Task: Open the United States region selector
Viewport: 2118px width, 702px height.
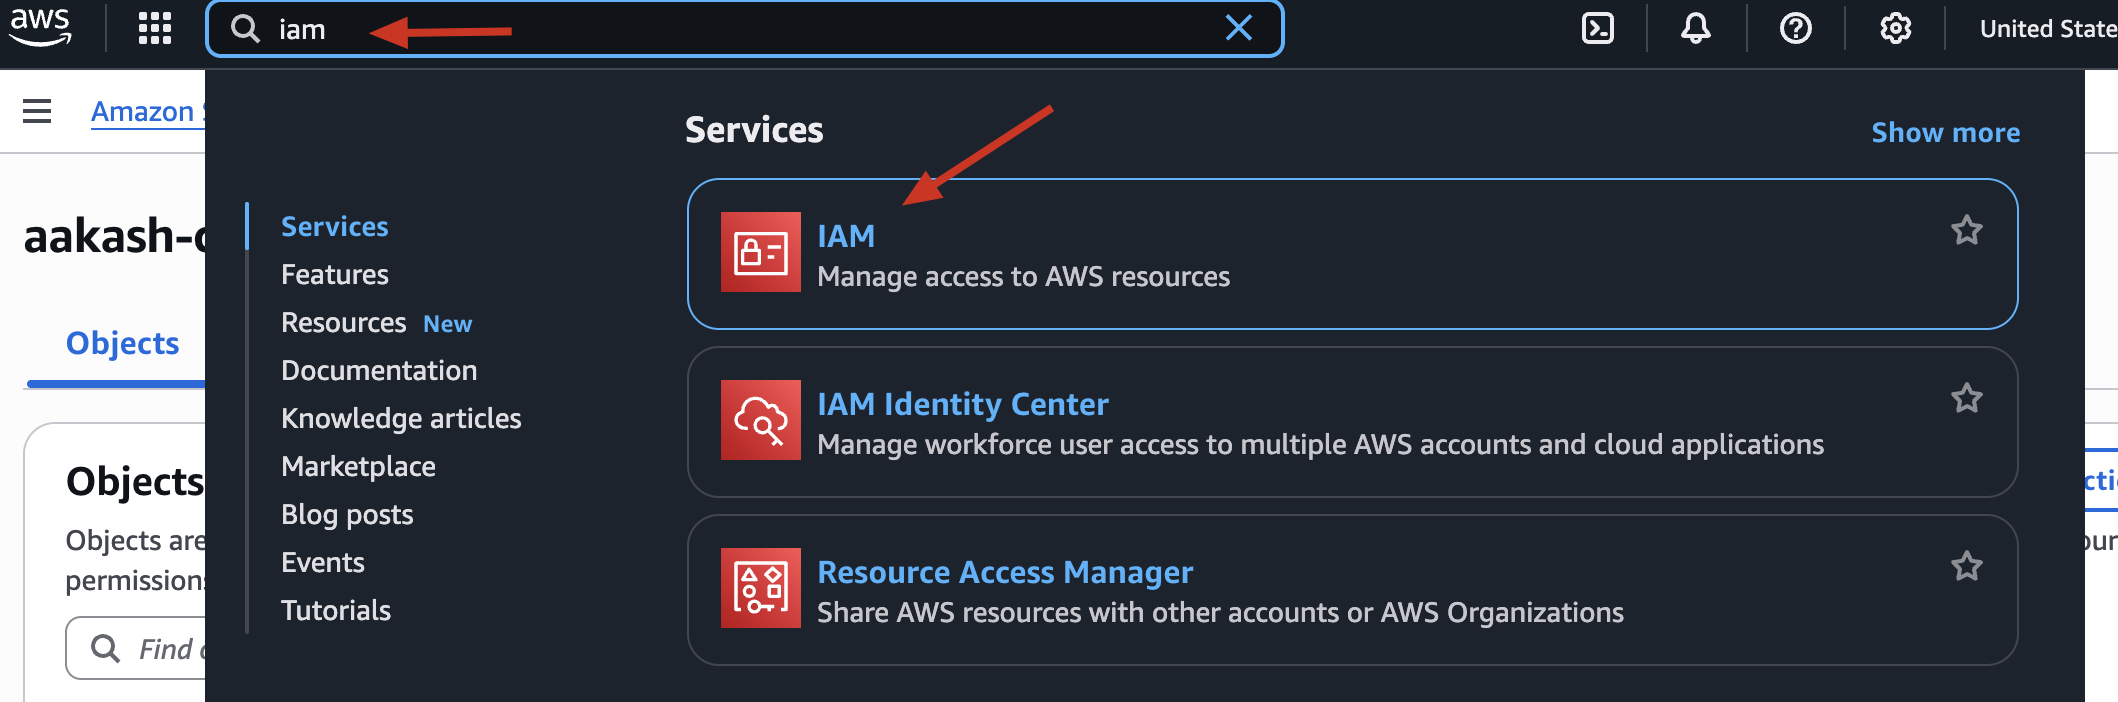Action: (x=2048, y=29)
